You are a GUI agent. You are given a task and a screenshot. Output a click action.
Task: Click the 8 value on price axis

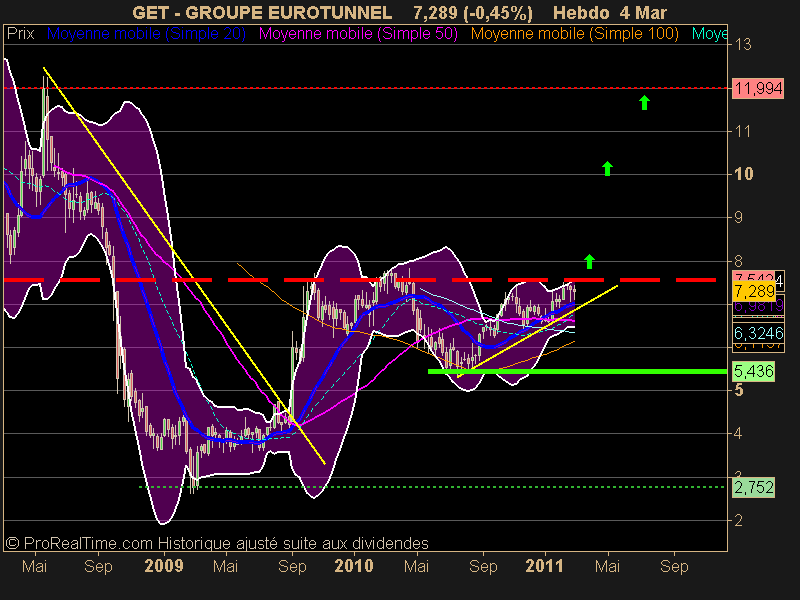click(738, 261)
